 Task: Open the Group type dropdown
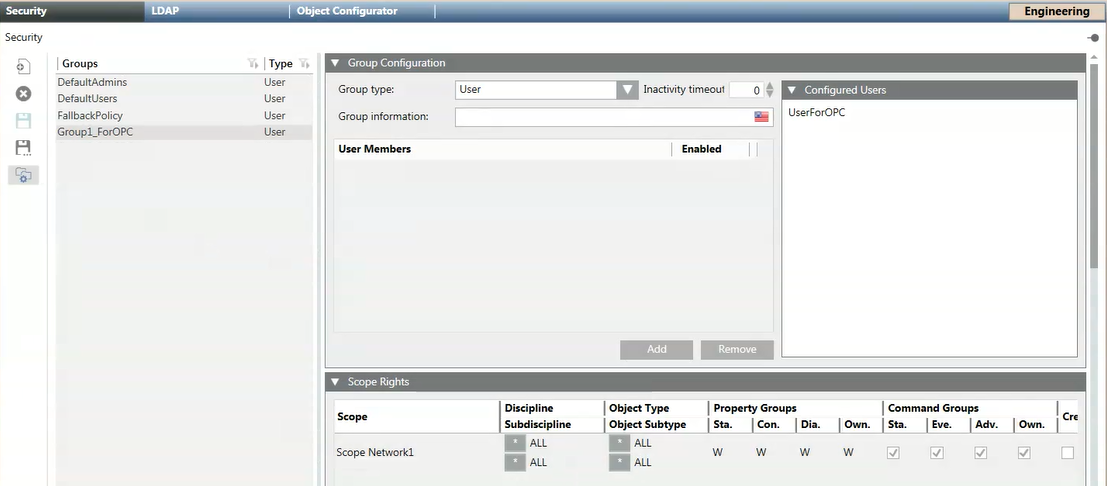627,90
